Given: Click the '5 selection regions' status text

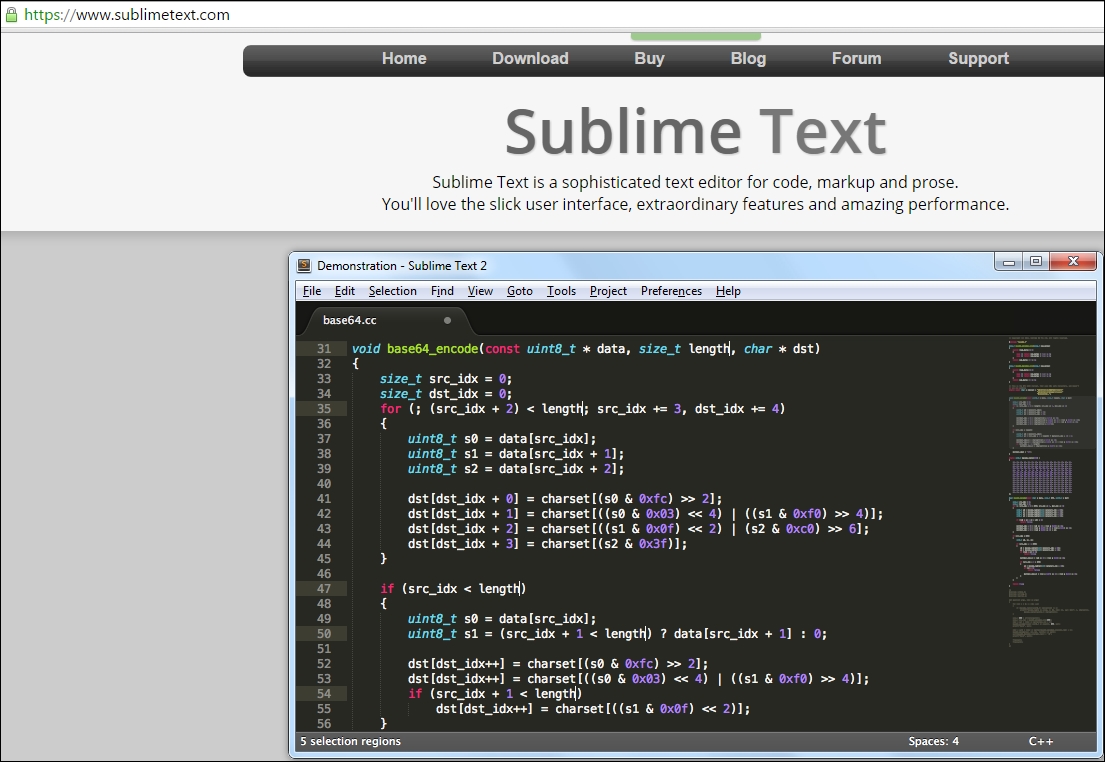Looking at the screenshot, I should tap(350, 741).
